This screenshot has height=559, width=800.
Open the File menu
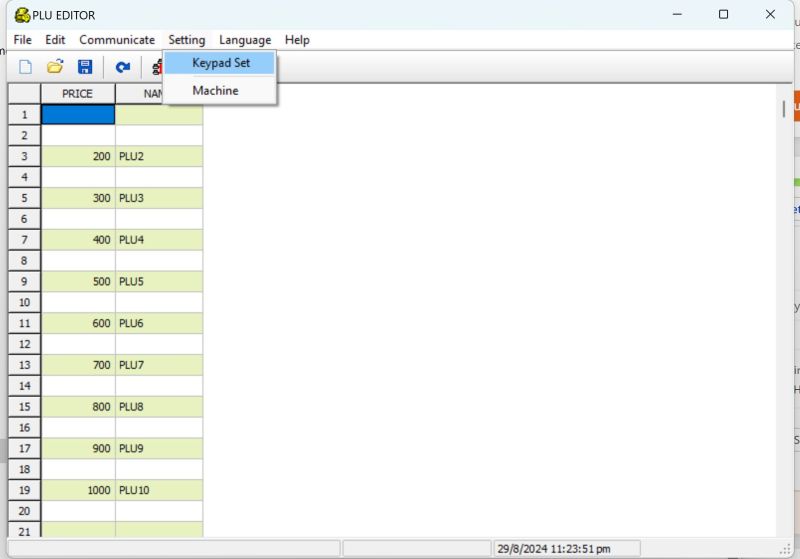pyautogui.click(x=22, y=40)
